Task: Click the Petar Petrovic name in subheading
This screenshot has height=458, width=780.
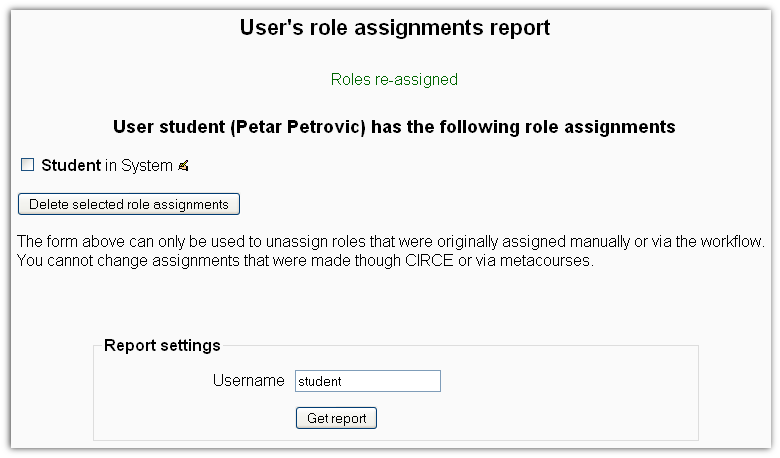Action: [x=298, y=127]
